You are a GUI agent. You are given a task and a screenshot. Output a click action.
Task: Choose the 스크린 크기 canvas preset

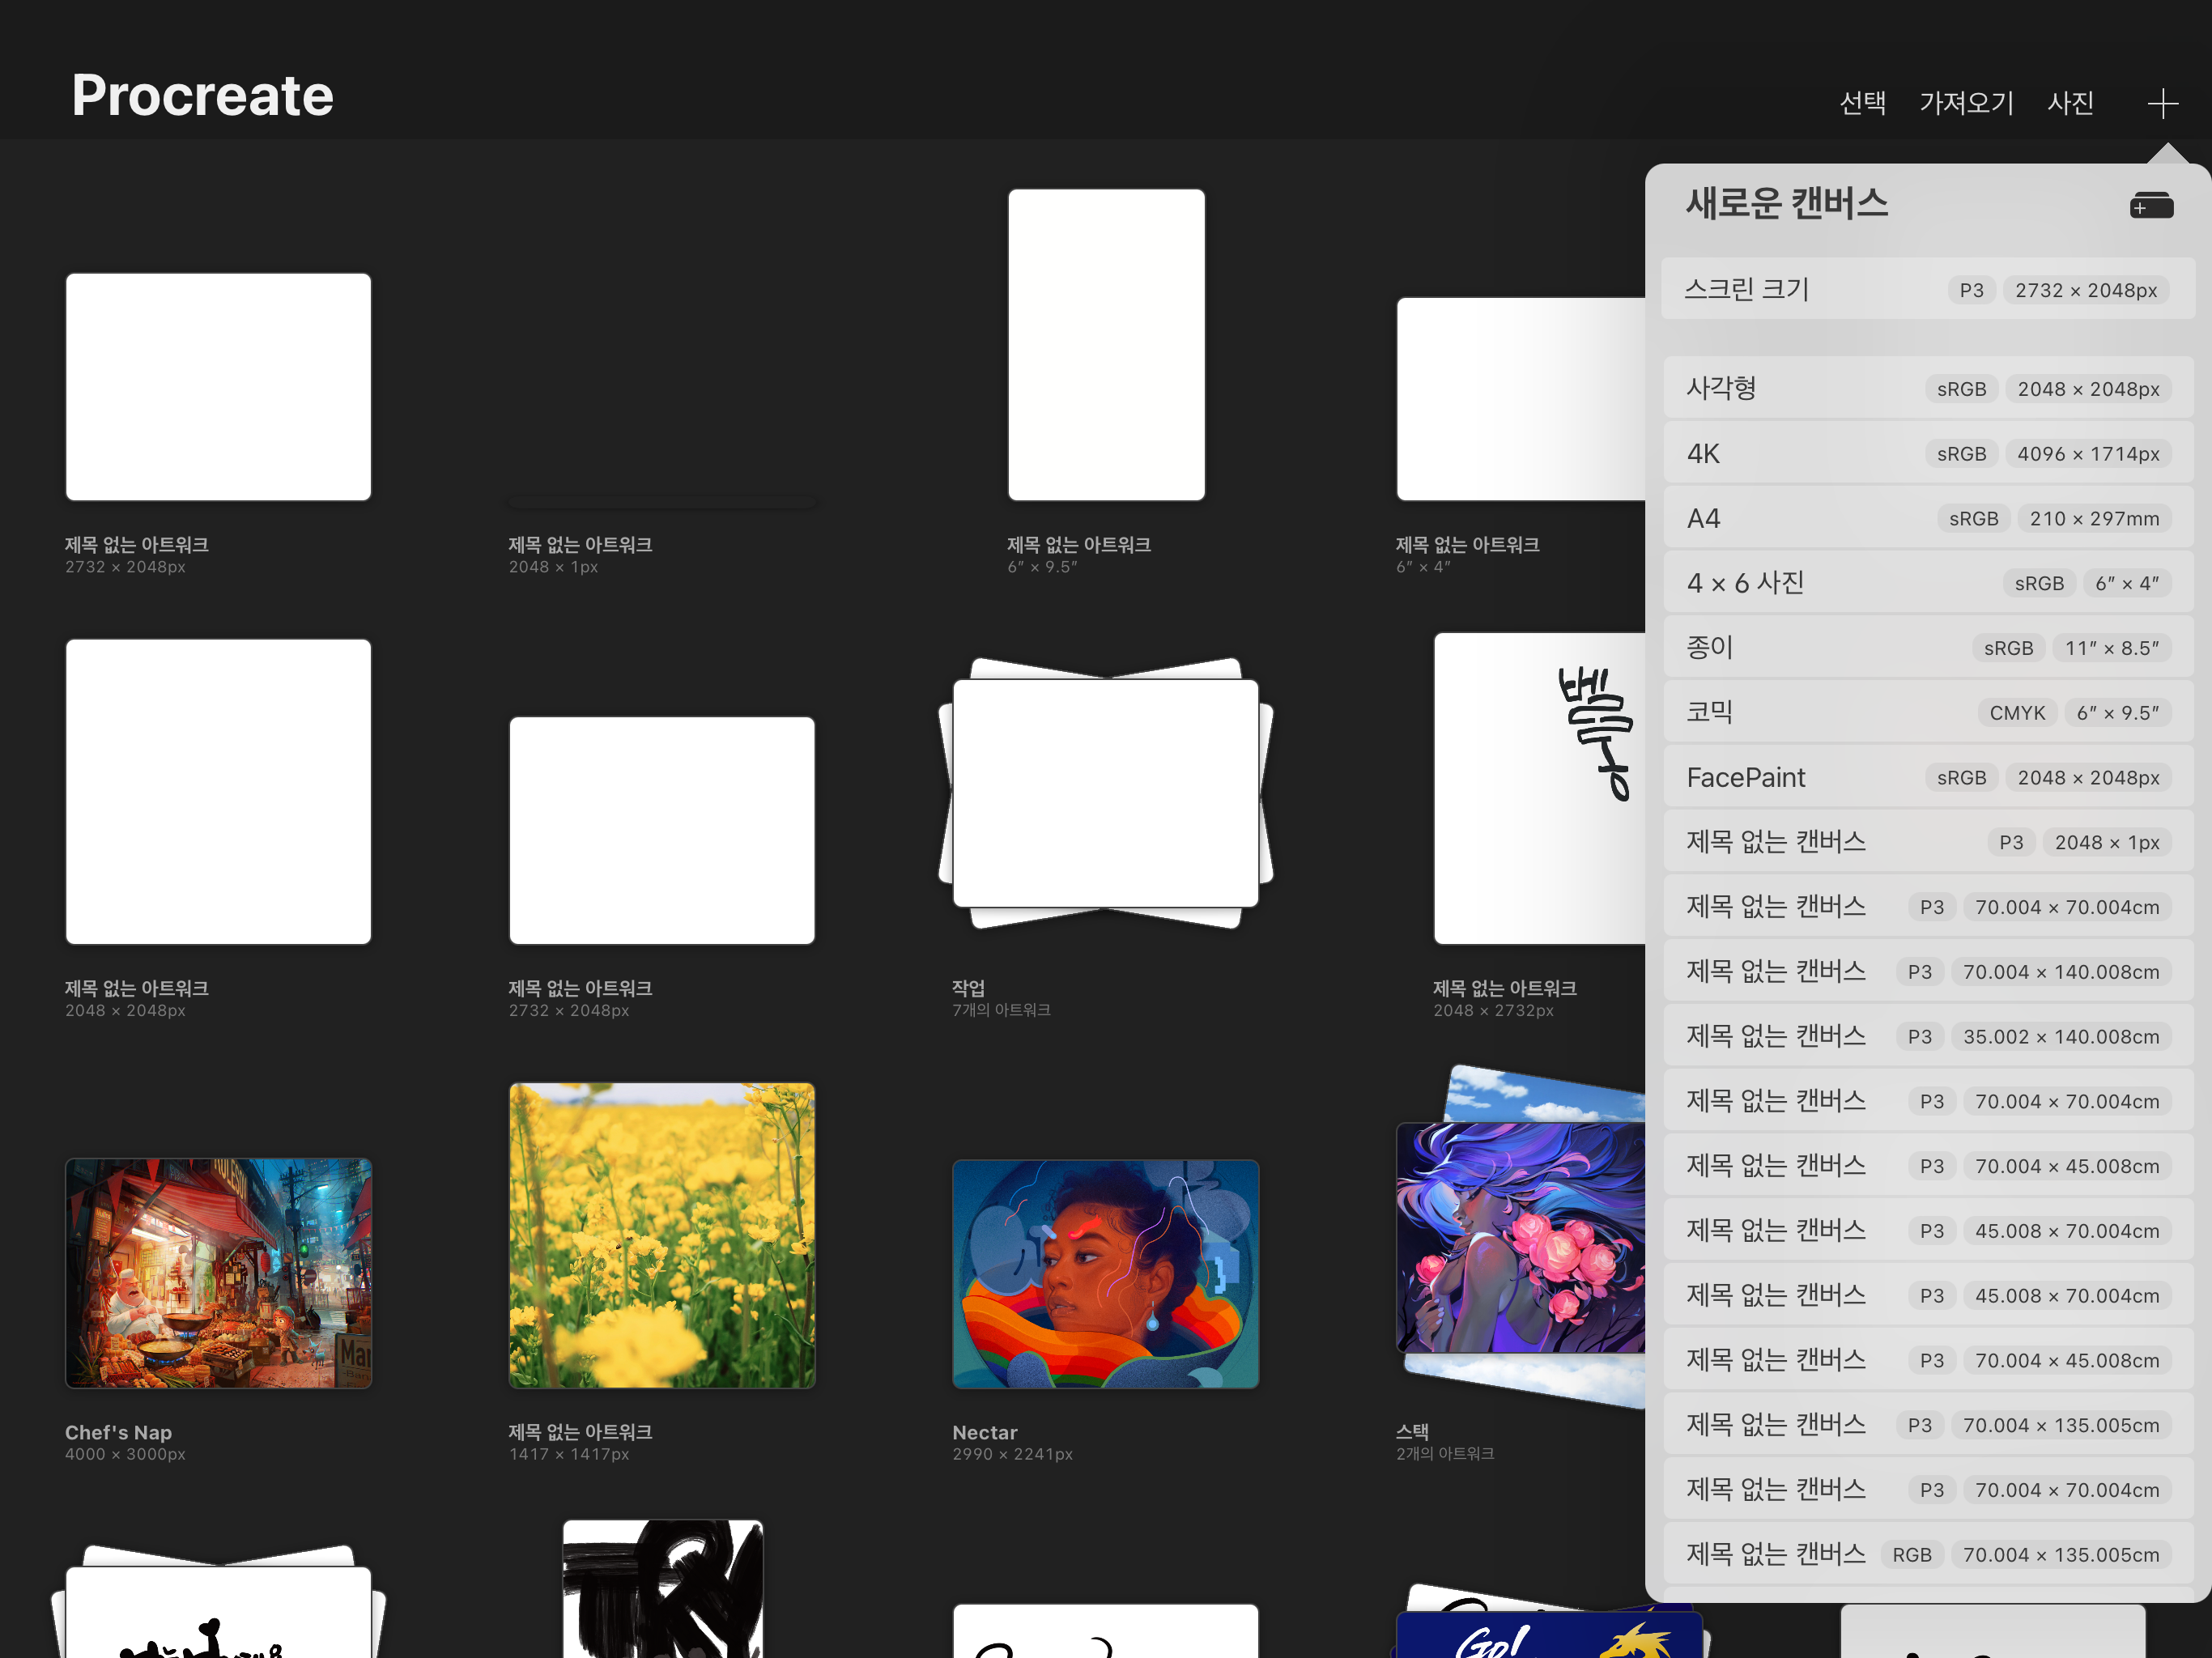[1927, 290]
